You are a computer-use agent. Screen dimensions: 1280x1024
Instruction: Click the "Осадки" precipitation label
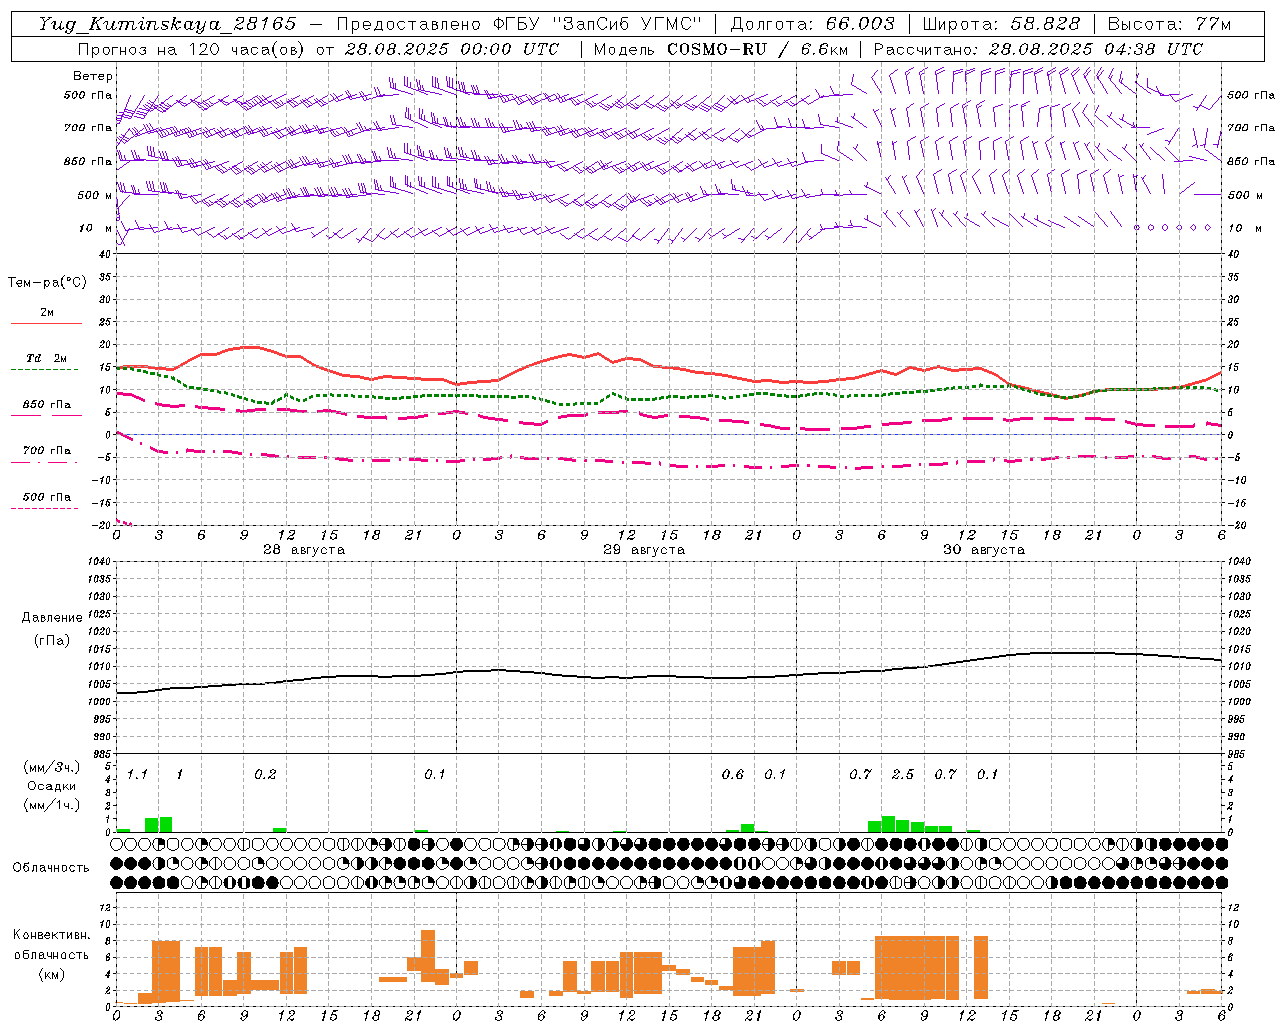click(51, 786)
